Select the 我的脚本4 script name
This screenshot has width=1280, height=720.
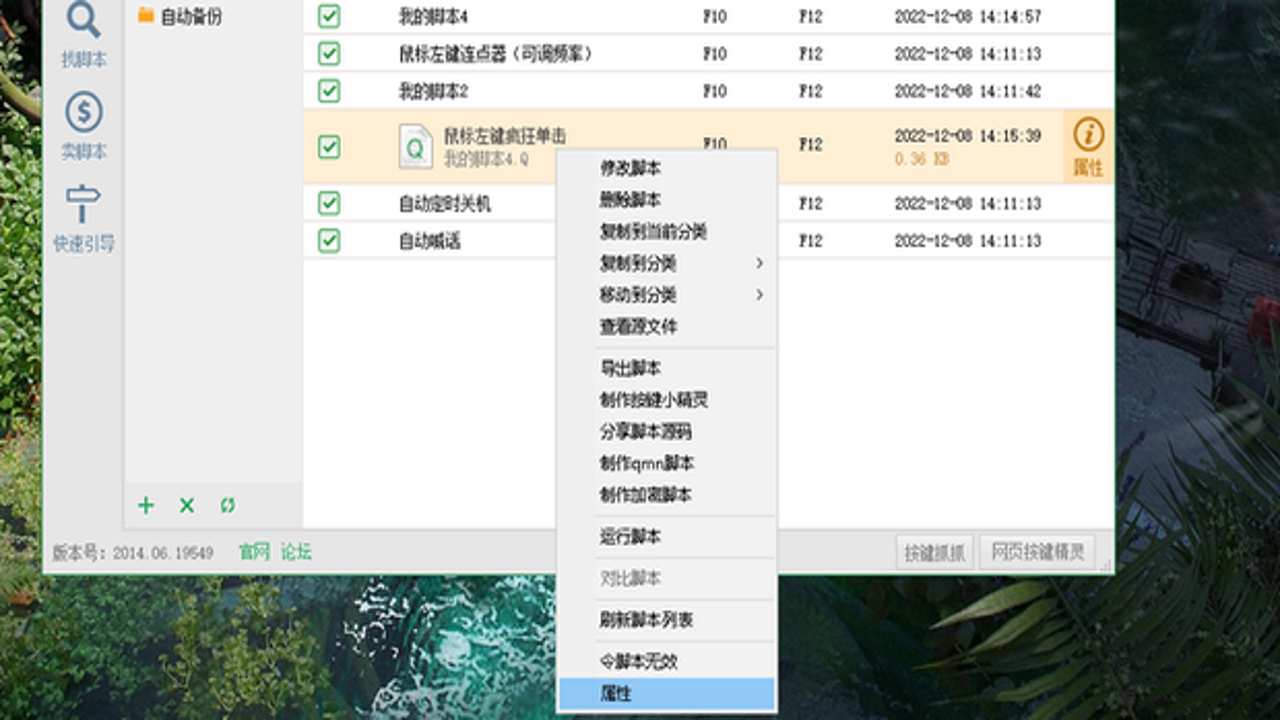tap(433, 16)
